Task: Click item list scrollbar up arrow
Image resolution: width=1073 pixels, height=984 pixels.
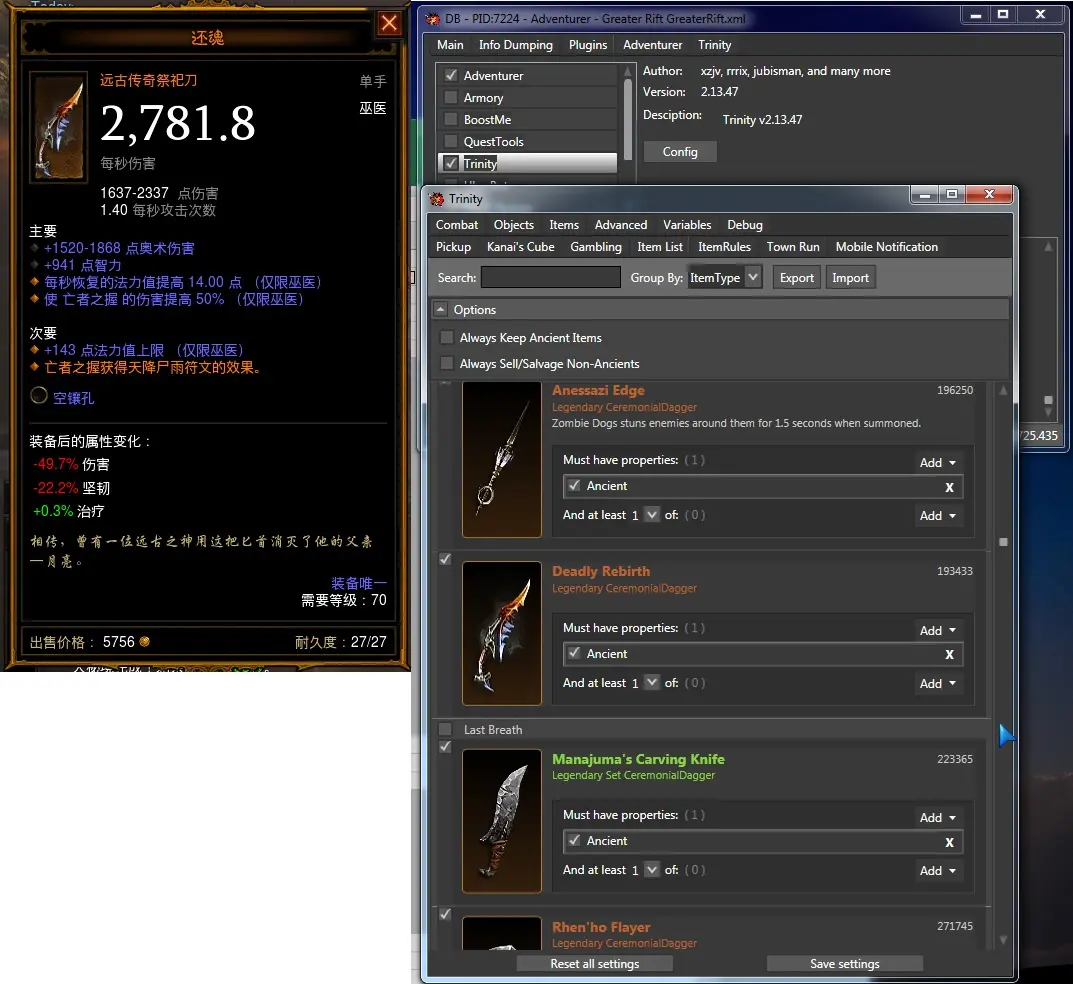Action: (1003, 390)
